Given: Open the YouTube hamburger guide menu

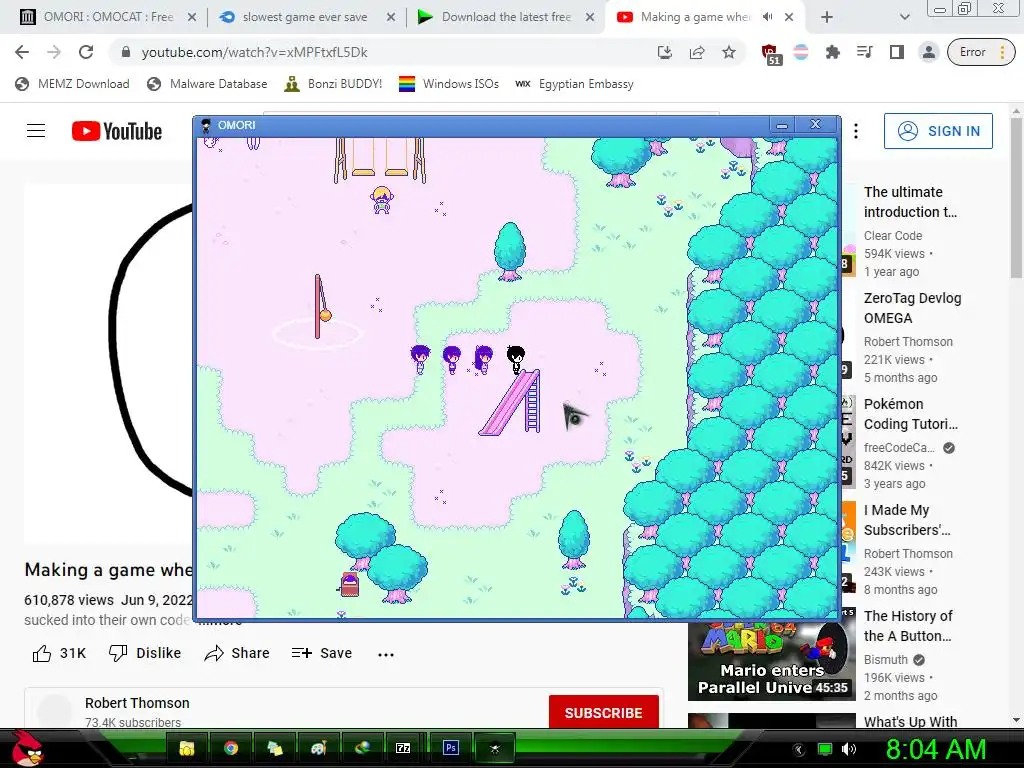Looking at the screenshot, I should [36, 131].
